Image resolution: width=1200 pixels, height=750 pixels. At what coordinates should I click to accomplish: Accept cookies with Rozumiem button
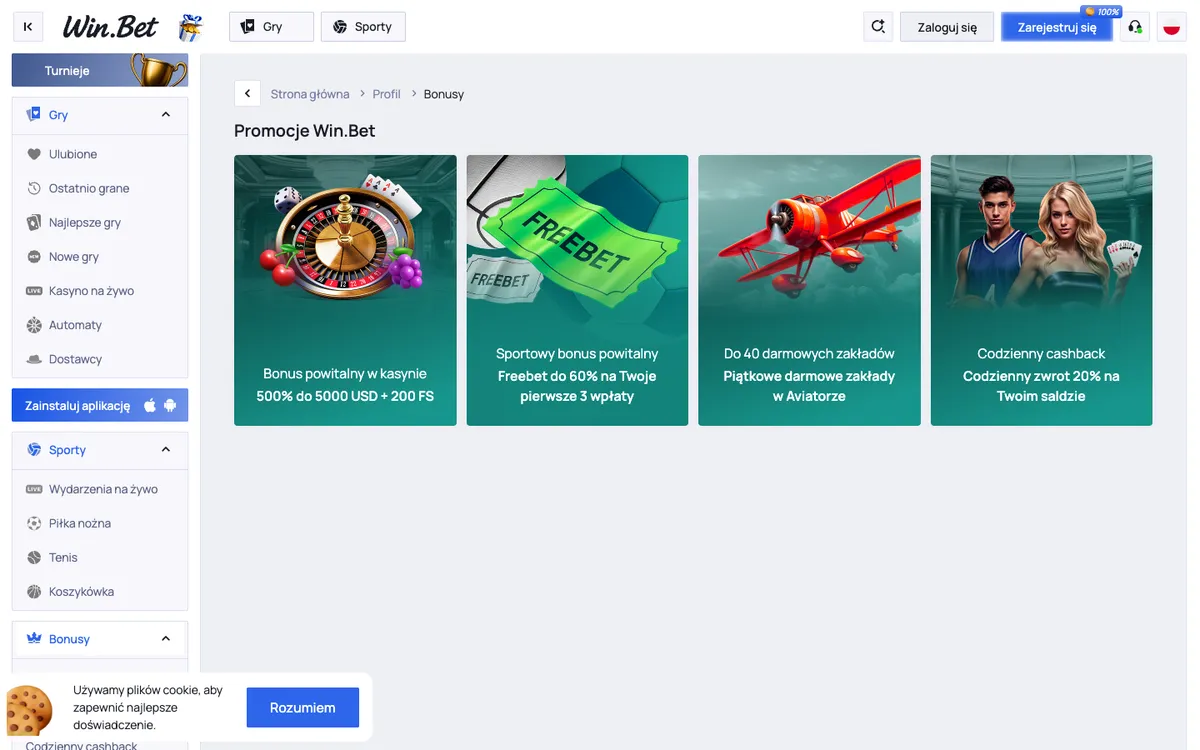tap(302, 707)
